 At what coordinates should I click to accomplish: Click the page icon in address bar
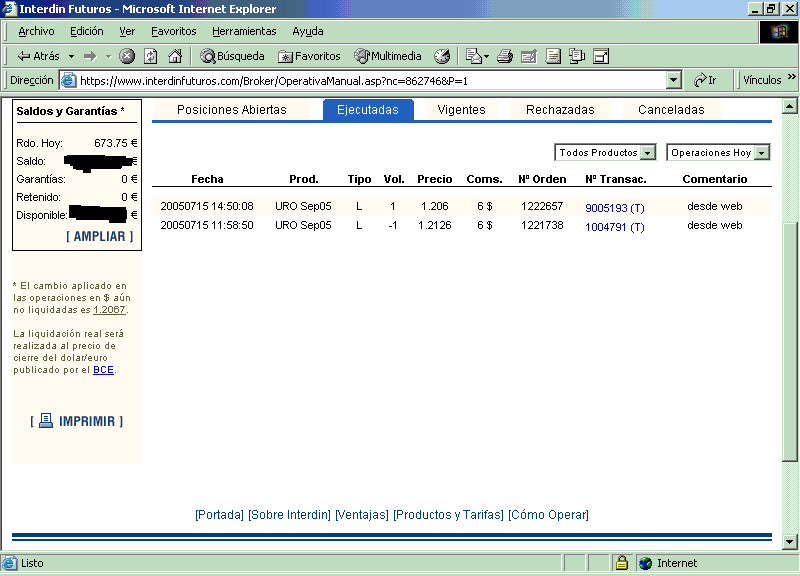[x=68, y=80]
